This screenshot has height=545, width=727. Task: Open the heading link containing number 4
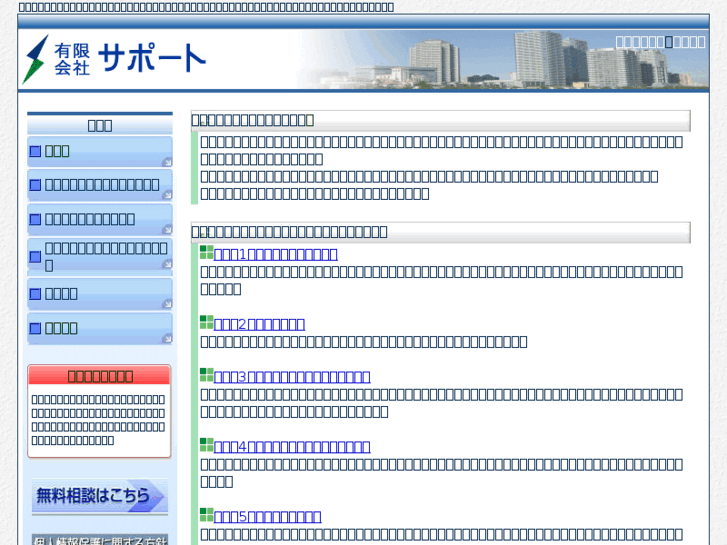coord(292,447)
